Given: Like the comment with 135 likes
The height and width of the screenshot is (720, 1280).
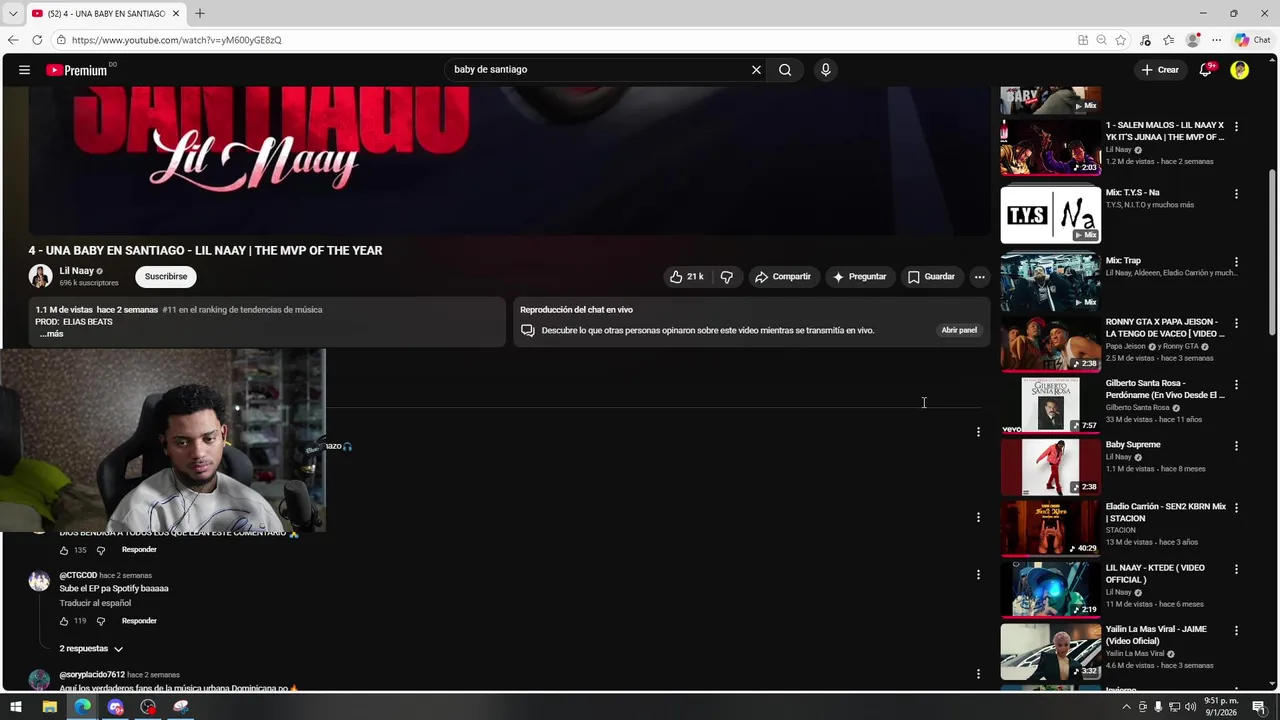Looking at the screenshot, I should (64, 550).
